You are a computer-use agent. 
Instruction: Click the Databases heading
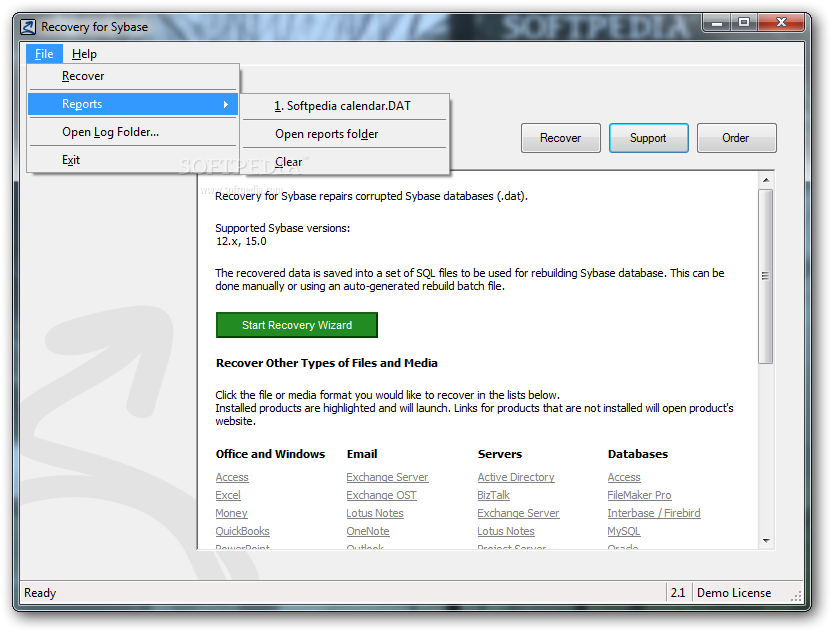tap(638, 454)
